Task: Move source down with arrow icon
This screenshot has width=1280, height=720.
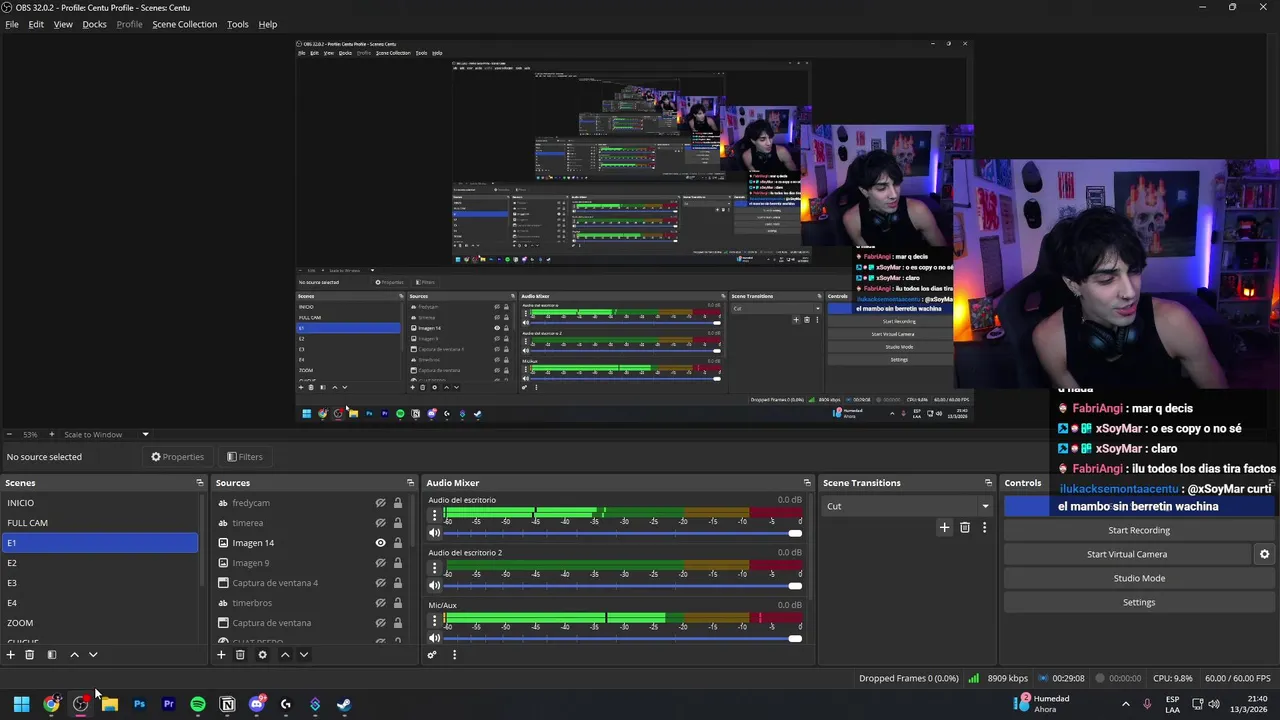Action: (x=304, y=655)
